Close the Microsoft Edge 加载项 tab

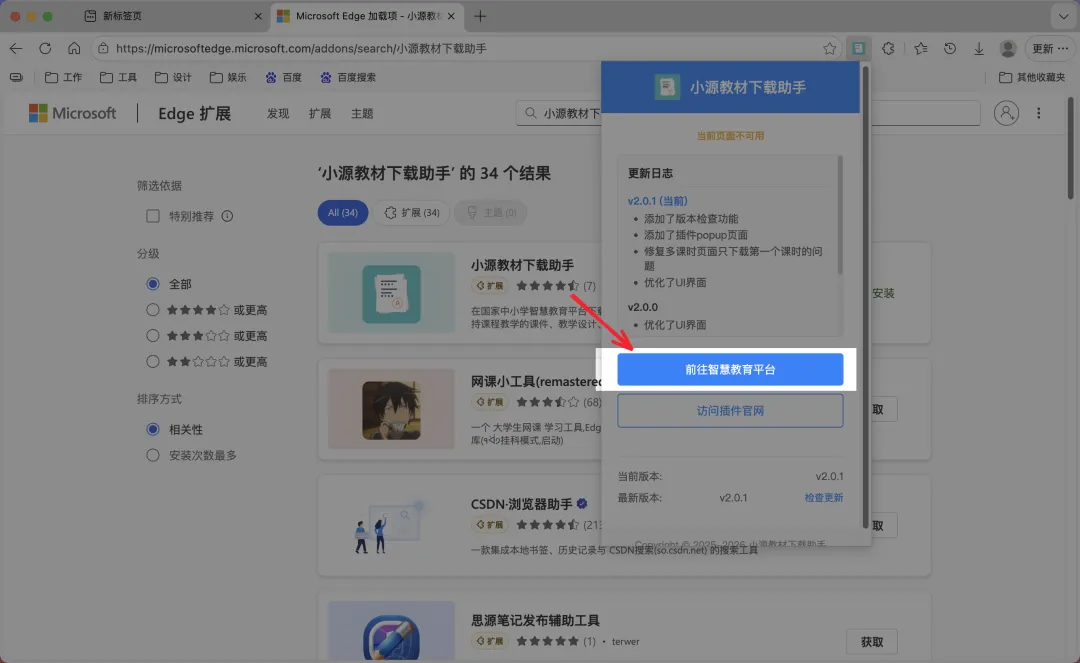tap(451, 16)
